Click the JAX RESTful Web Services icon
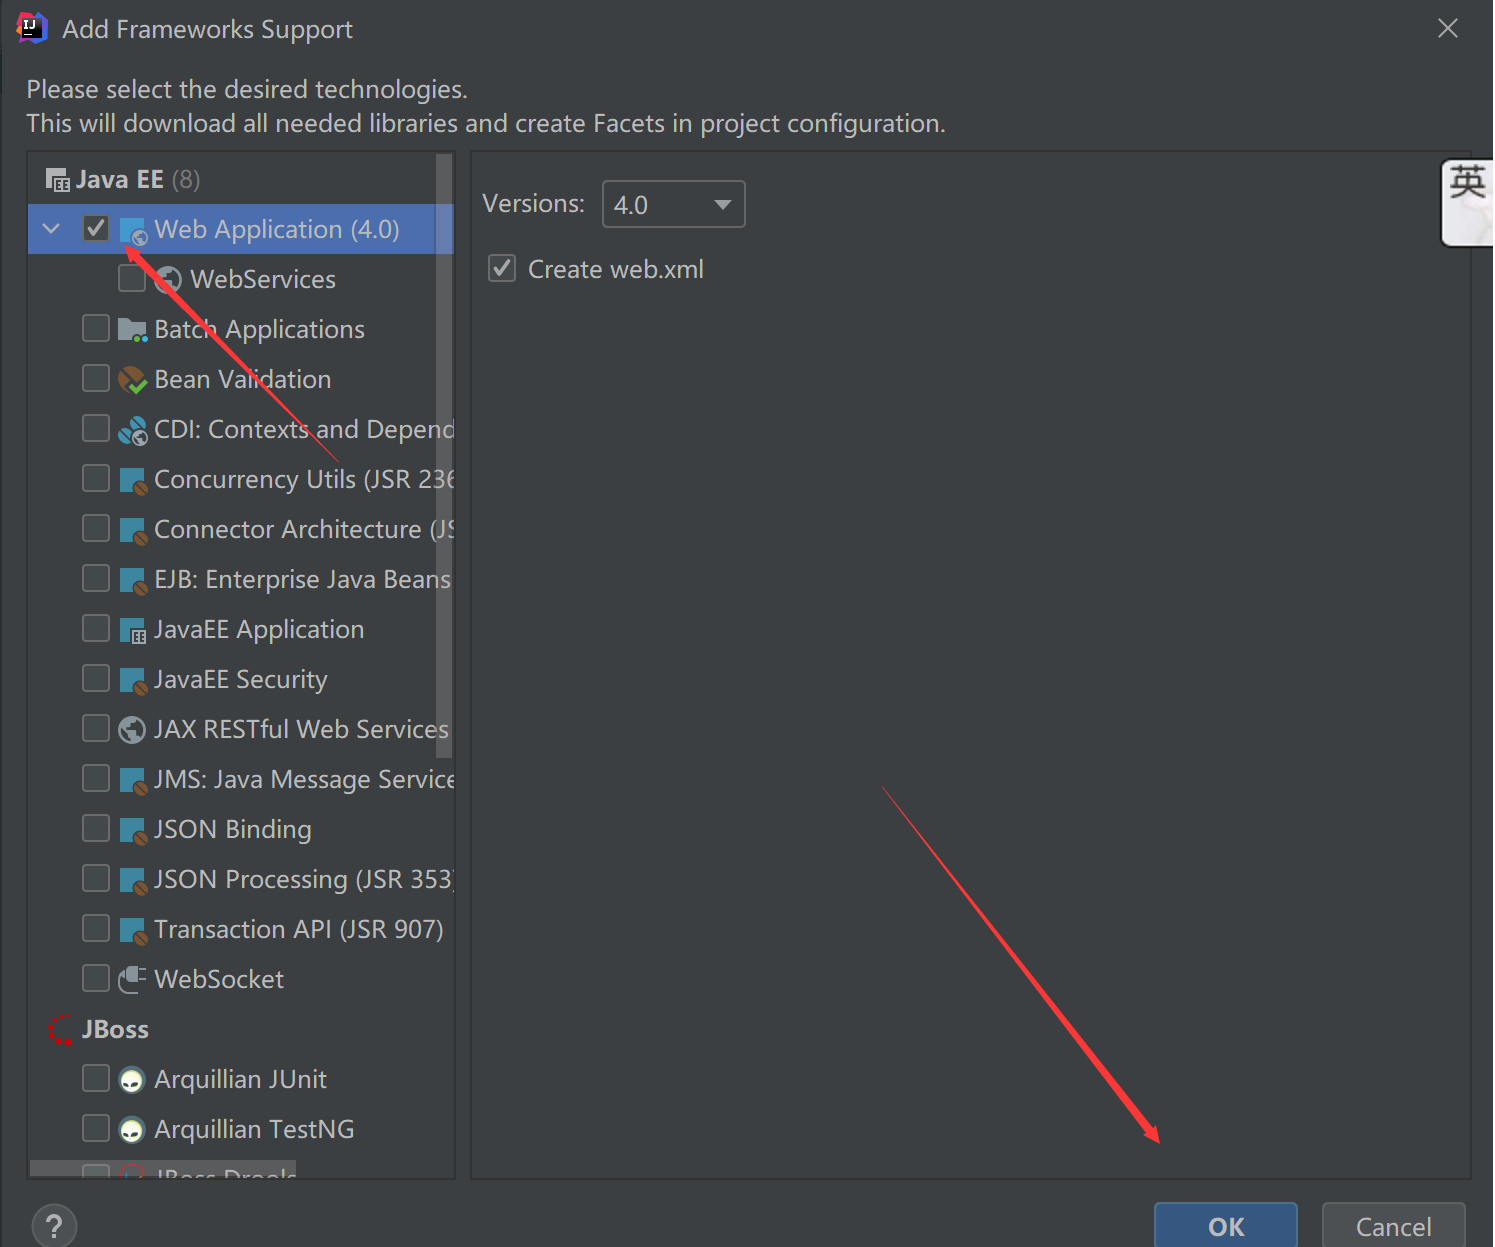Screen dimensions: 1495x1247 pyautogui.click(x=132, y=730)
